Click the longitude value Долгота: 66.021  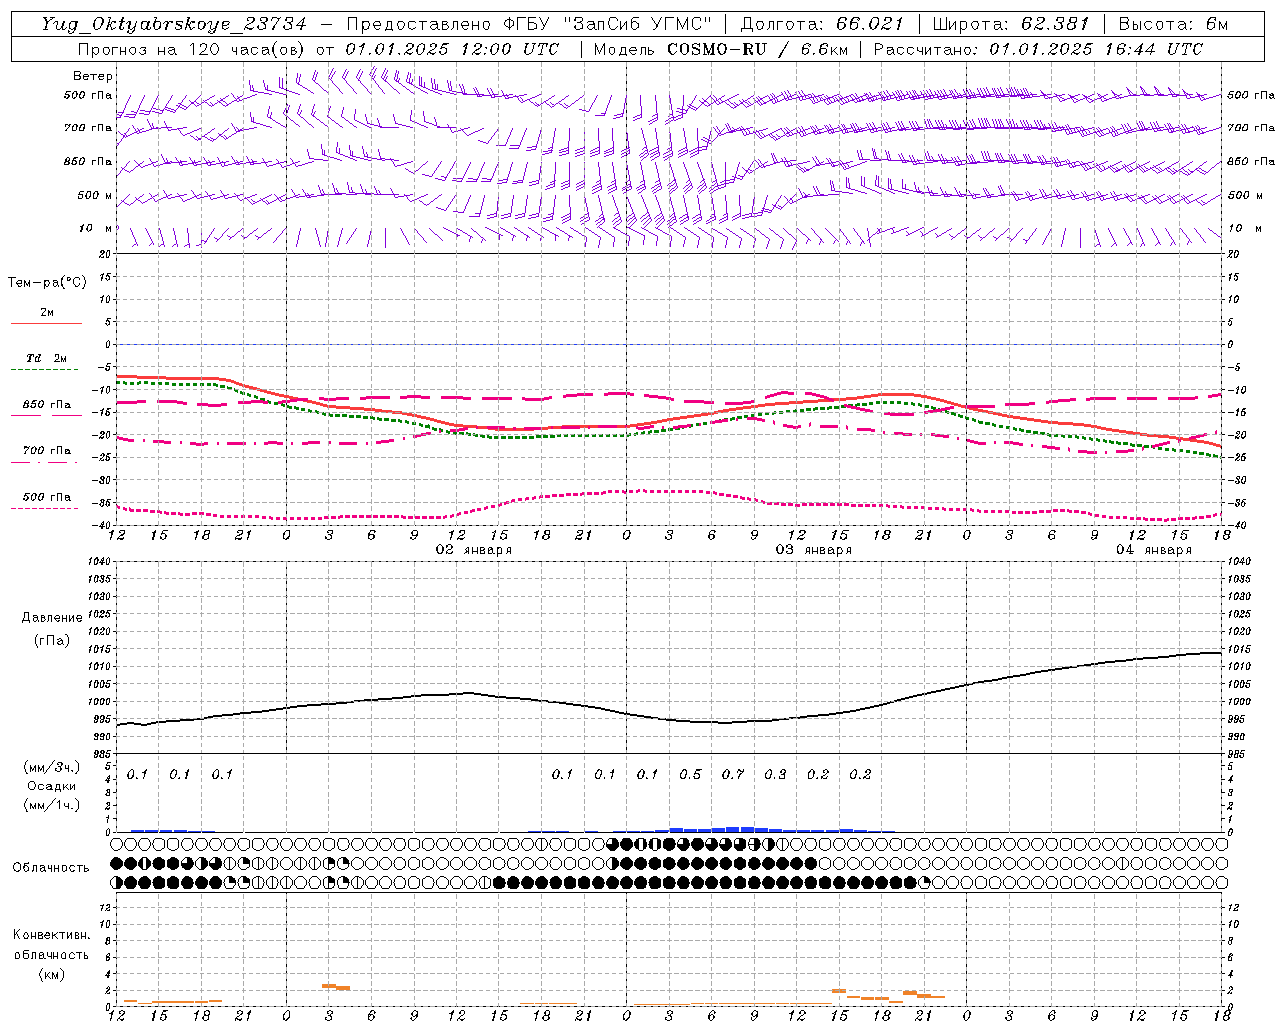coord(822,24)
